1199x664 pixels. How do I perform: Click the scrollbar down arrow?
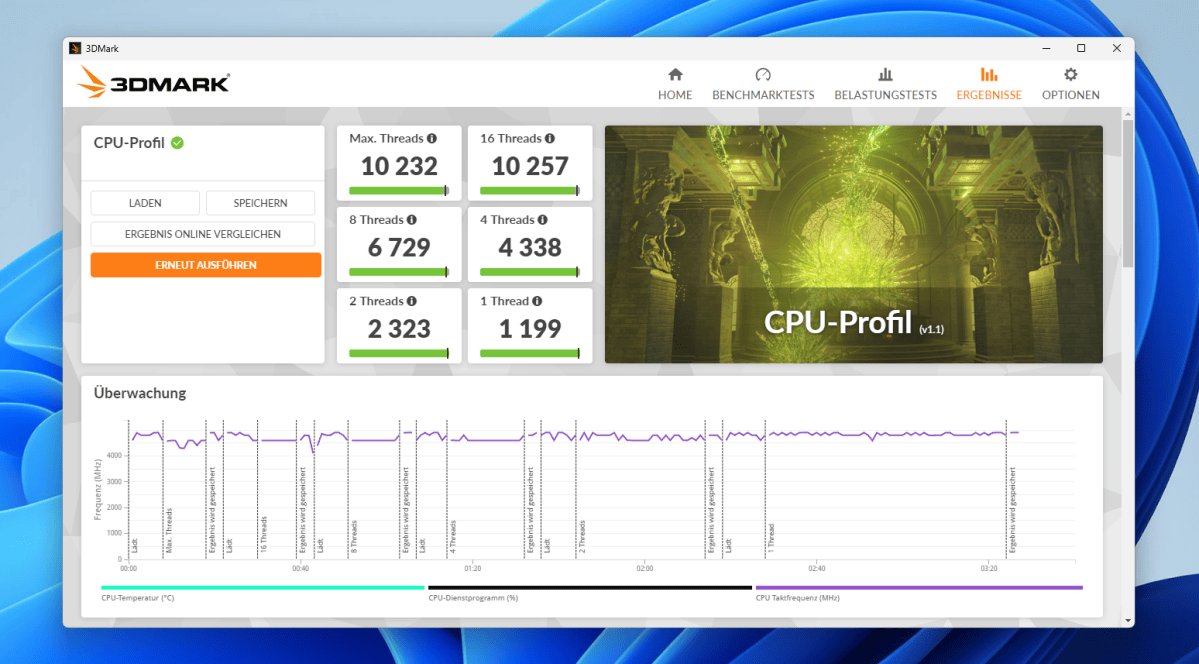[1128, 620]
